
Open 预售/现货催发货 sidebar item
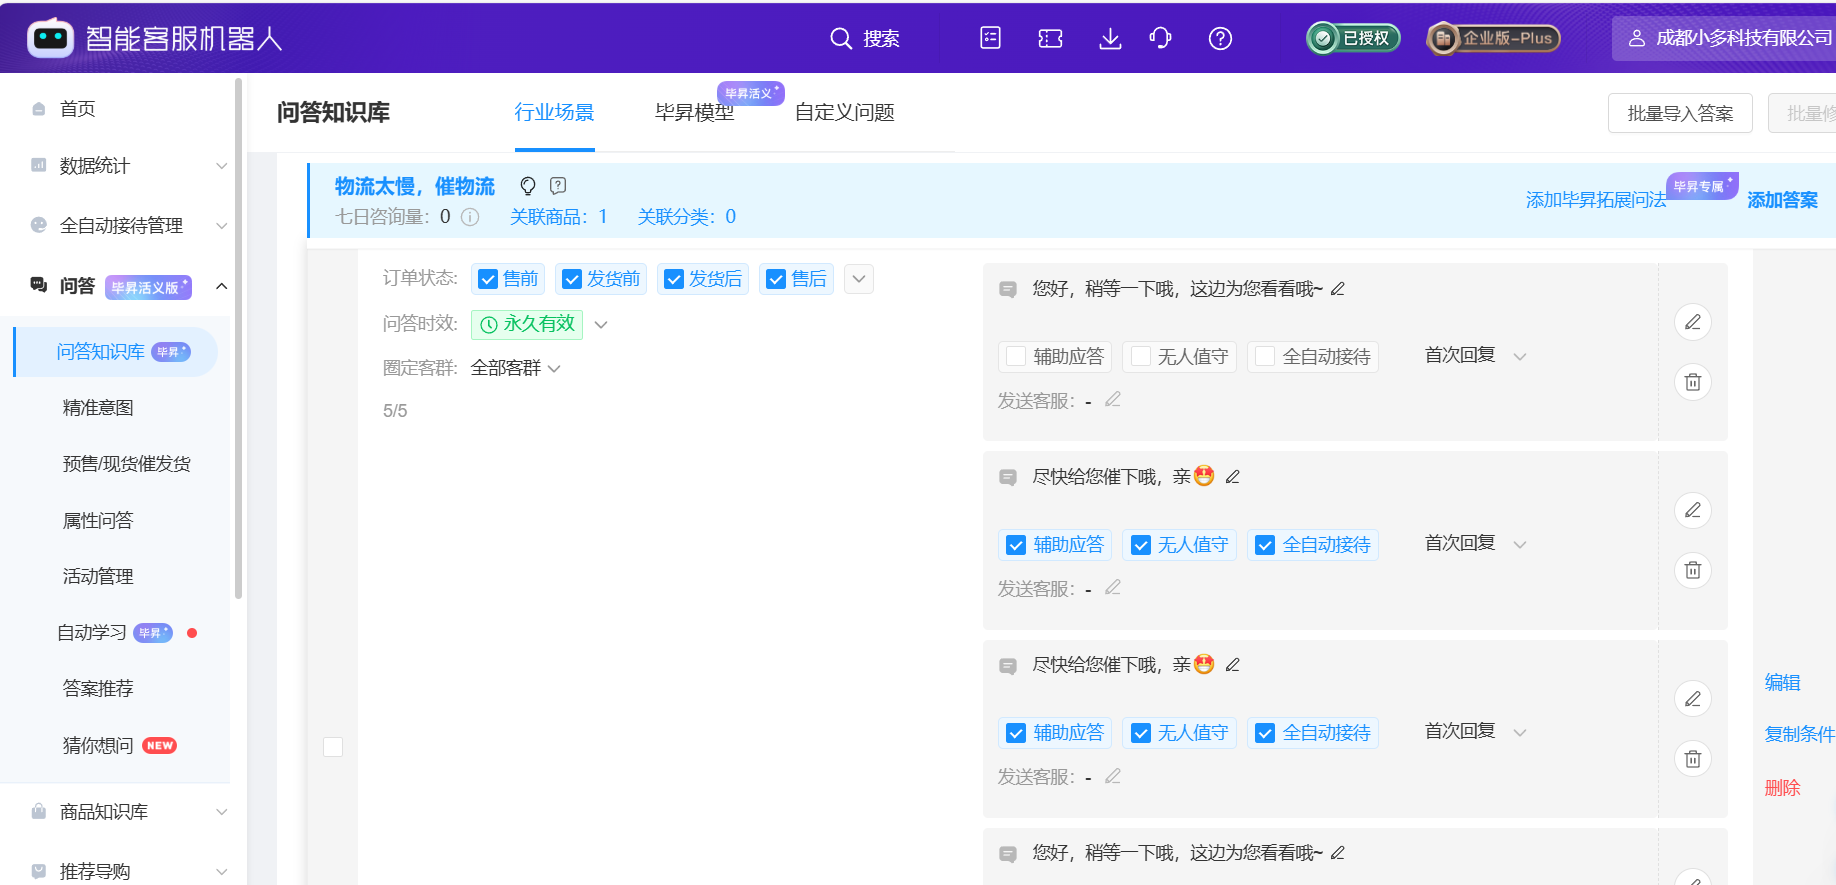tap(127, 464)
